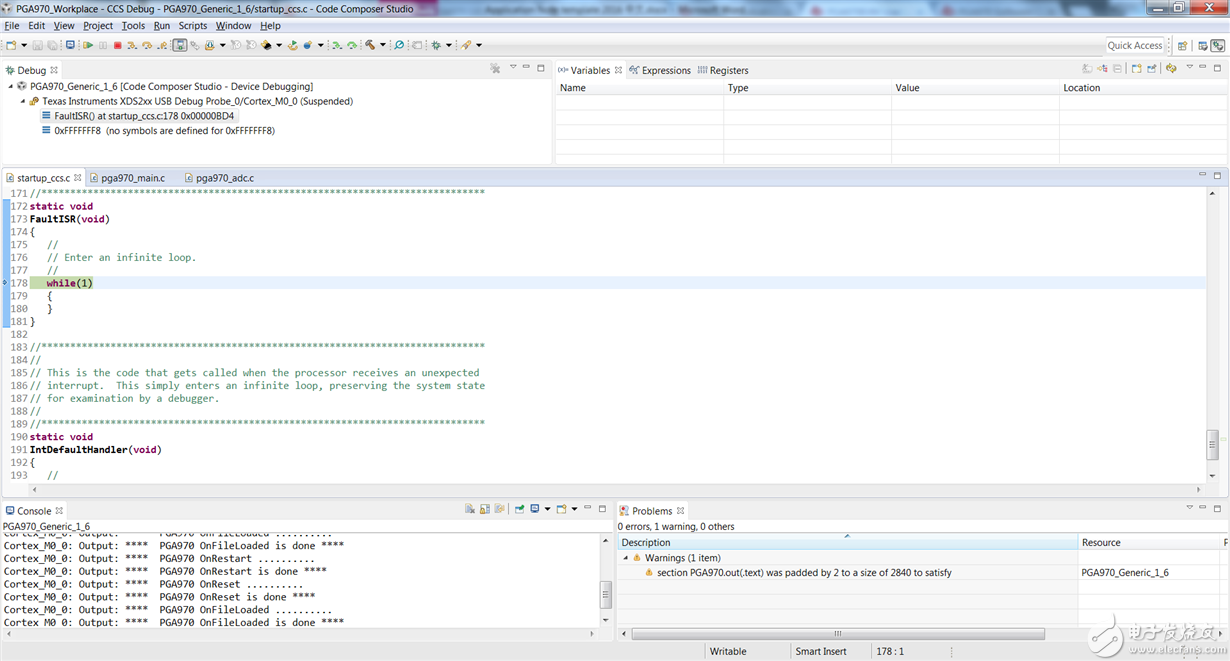Toggle Scroll Lock in the Console toolbar

485,509
